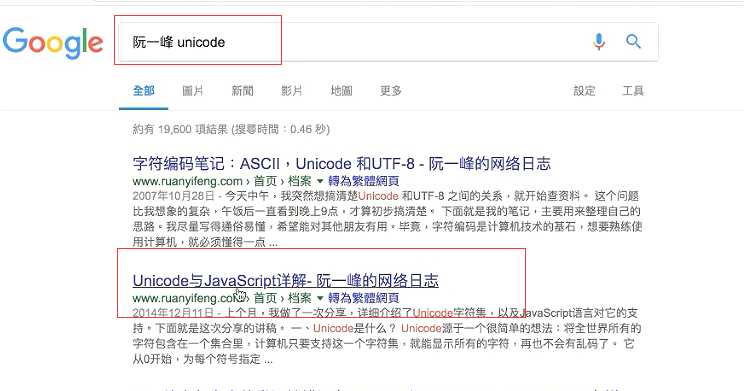
Task: Open the 字符编码笔记 ASCII Unicode UTF-8 result
Action: [342, 164]
